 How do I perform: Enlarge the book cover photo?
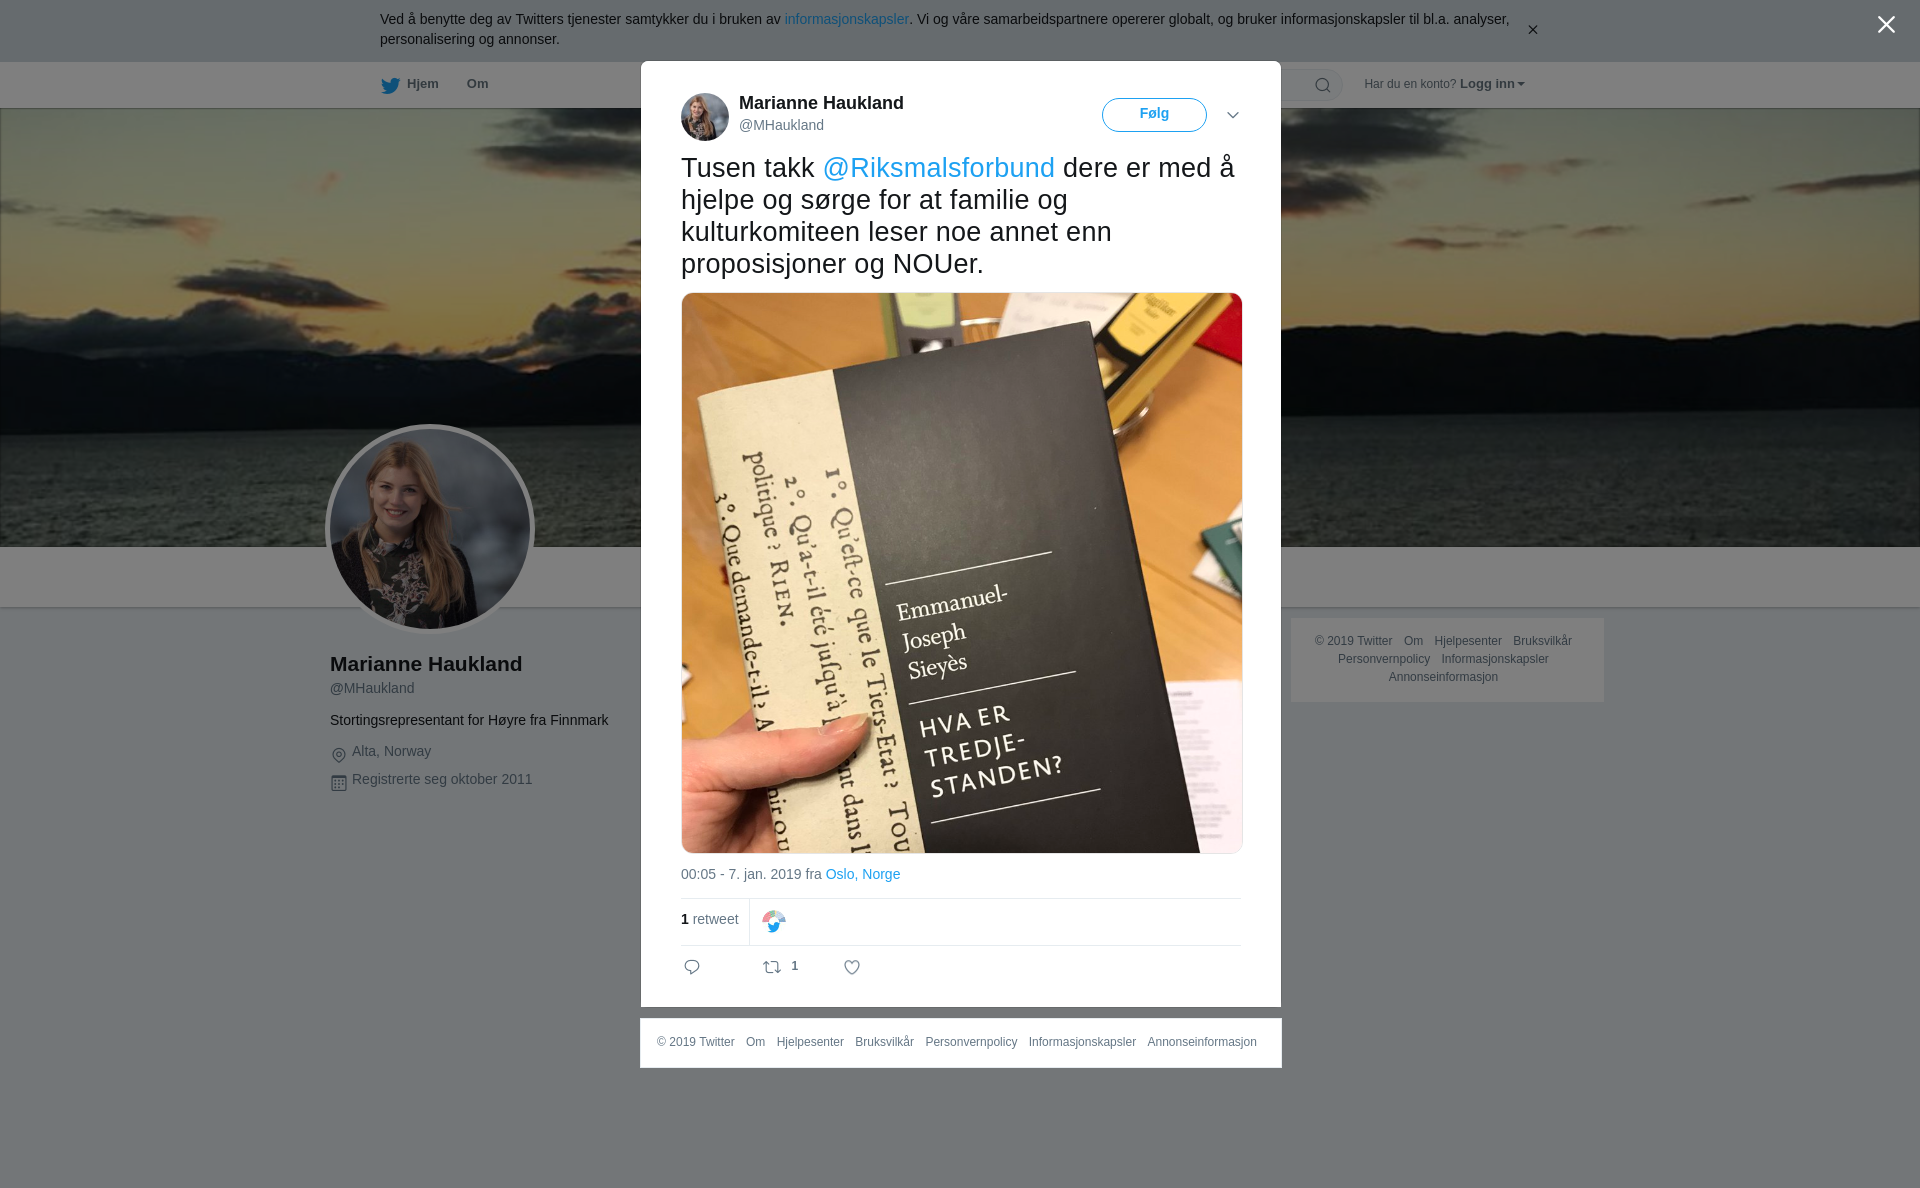tap(961, 573)
